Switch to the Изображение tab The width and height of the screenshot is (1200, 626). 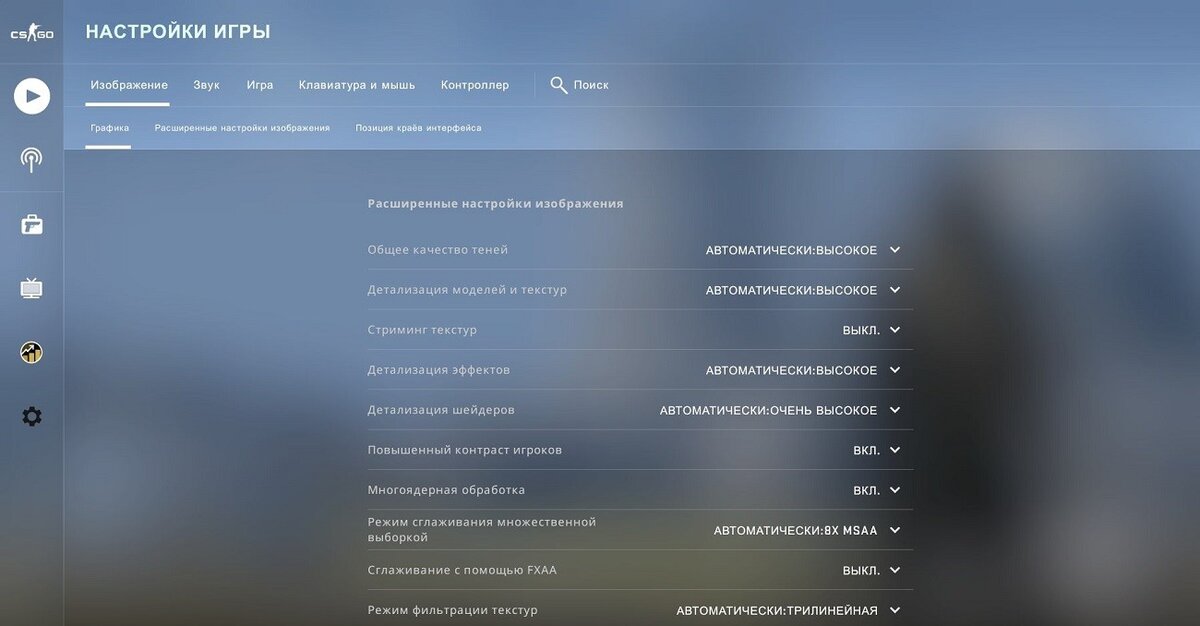pos(129,85)
